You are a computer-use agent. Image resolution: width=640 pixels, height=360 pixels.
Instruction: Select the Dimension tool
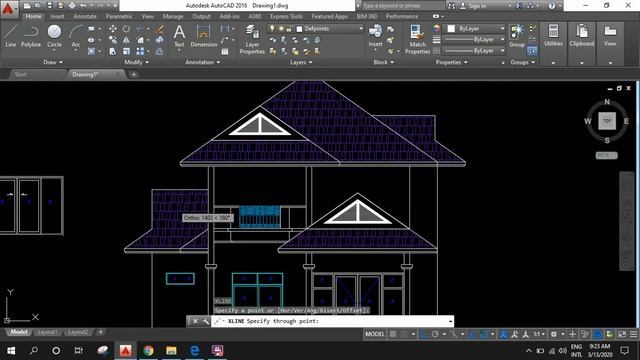point(204,36)
